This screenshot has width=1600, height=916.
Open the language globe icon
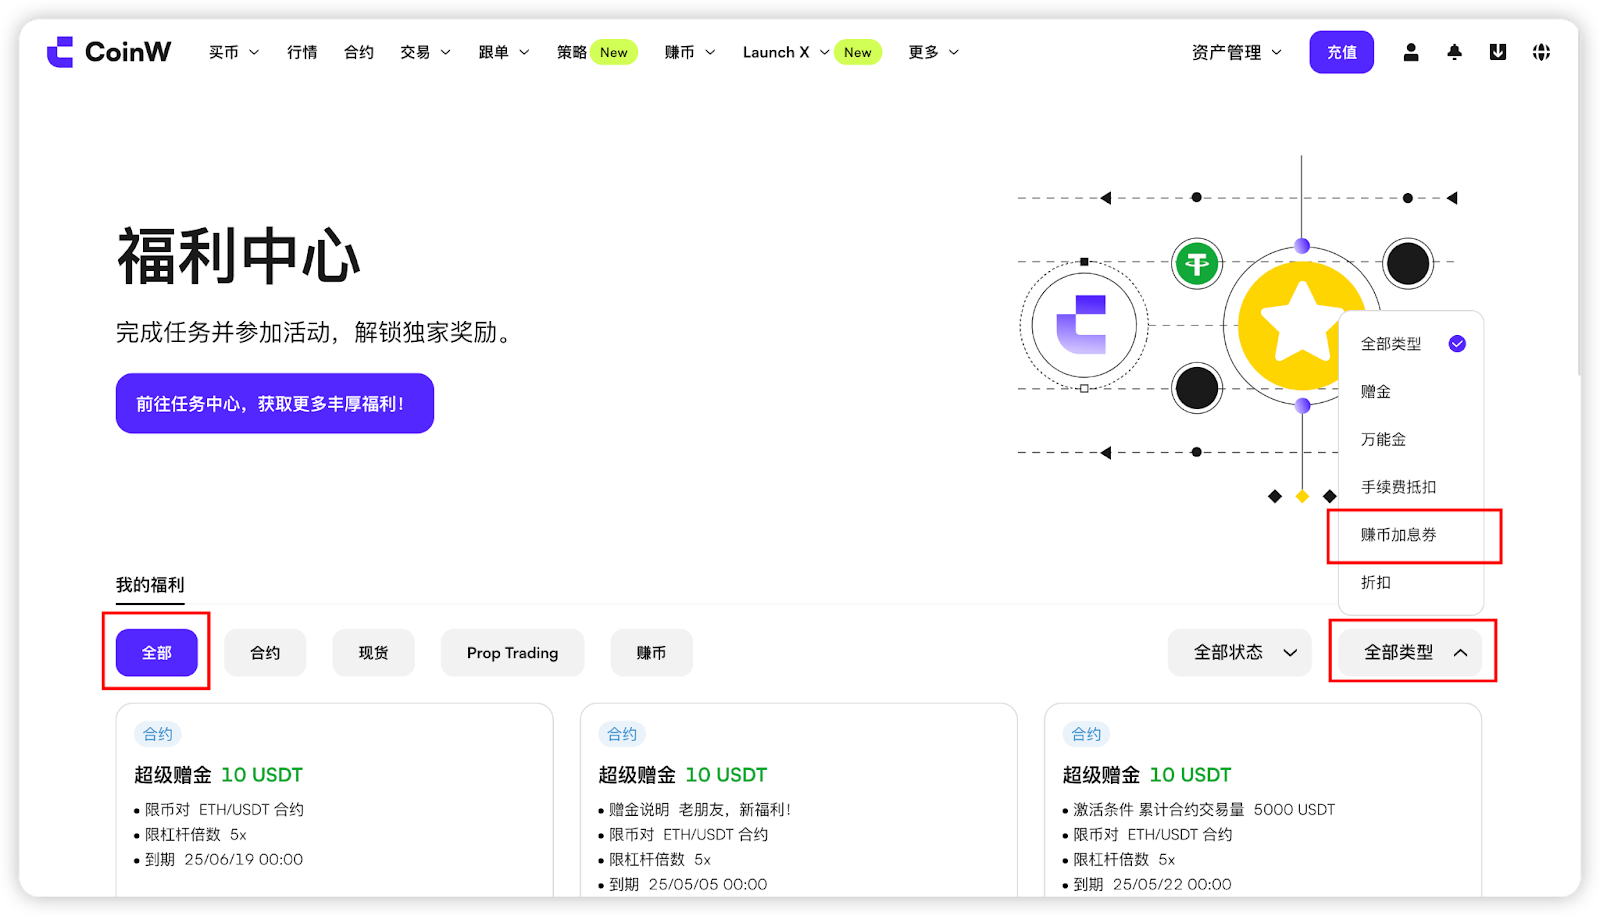point(1541,52)
